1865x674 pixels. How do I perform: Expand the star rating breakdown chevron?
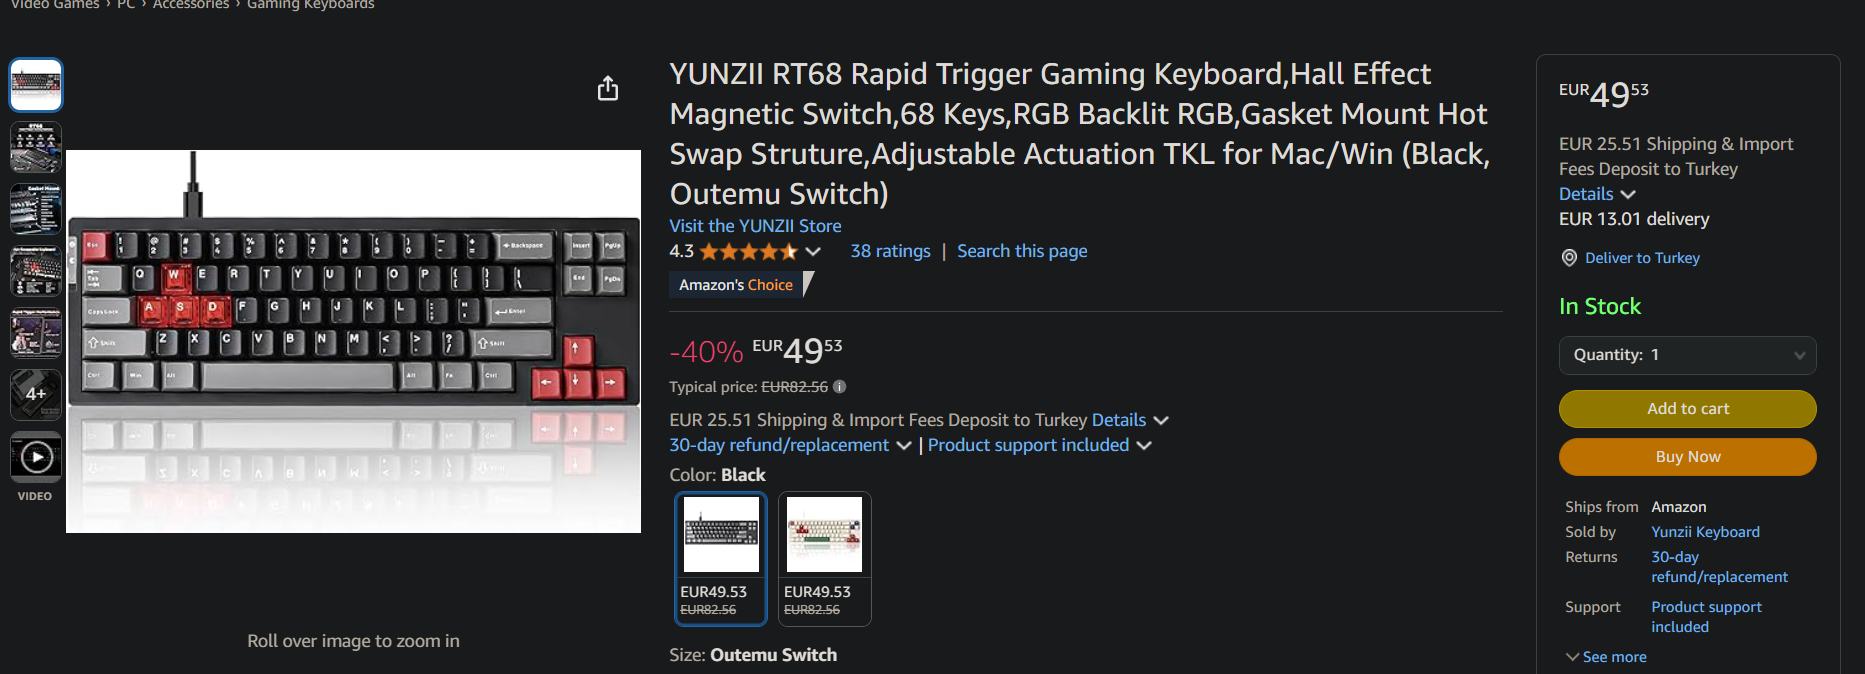click(813, 252)
